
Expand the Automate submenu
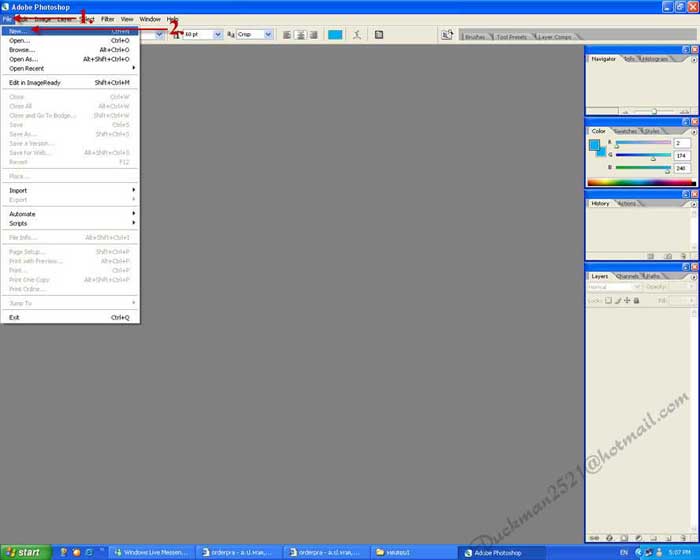(70, 214)
